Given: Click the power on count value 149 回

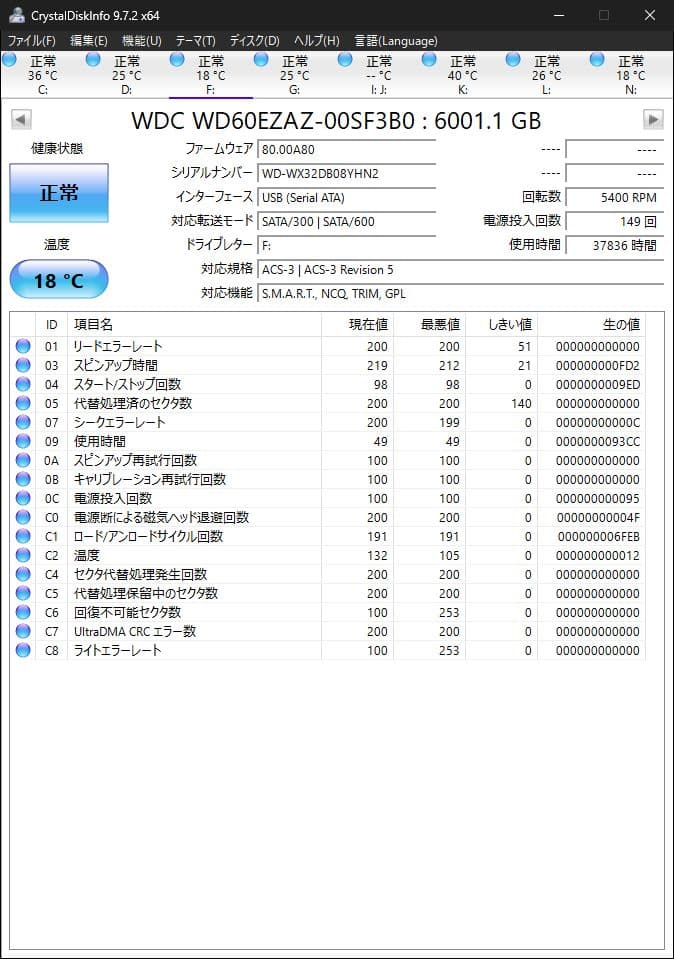Looking at the screenshot, I should click(x=615, y=221).
